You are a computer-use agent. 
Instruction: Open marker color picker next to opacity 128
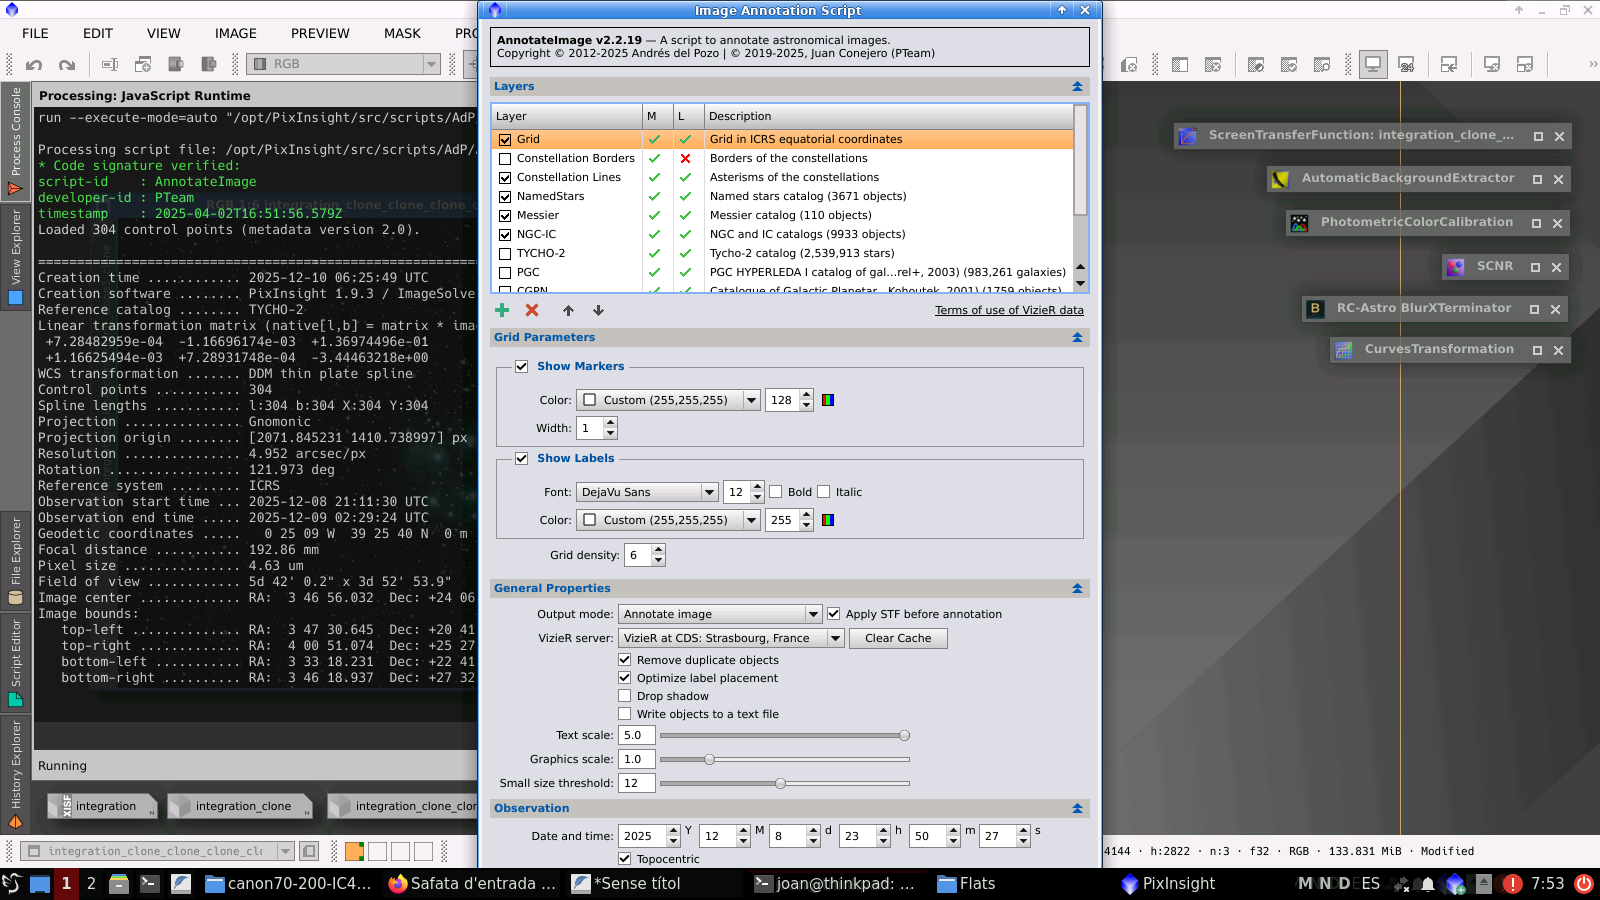click(x=828, y=400)
